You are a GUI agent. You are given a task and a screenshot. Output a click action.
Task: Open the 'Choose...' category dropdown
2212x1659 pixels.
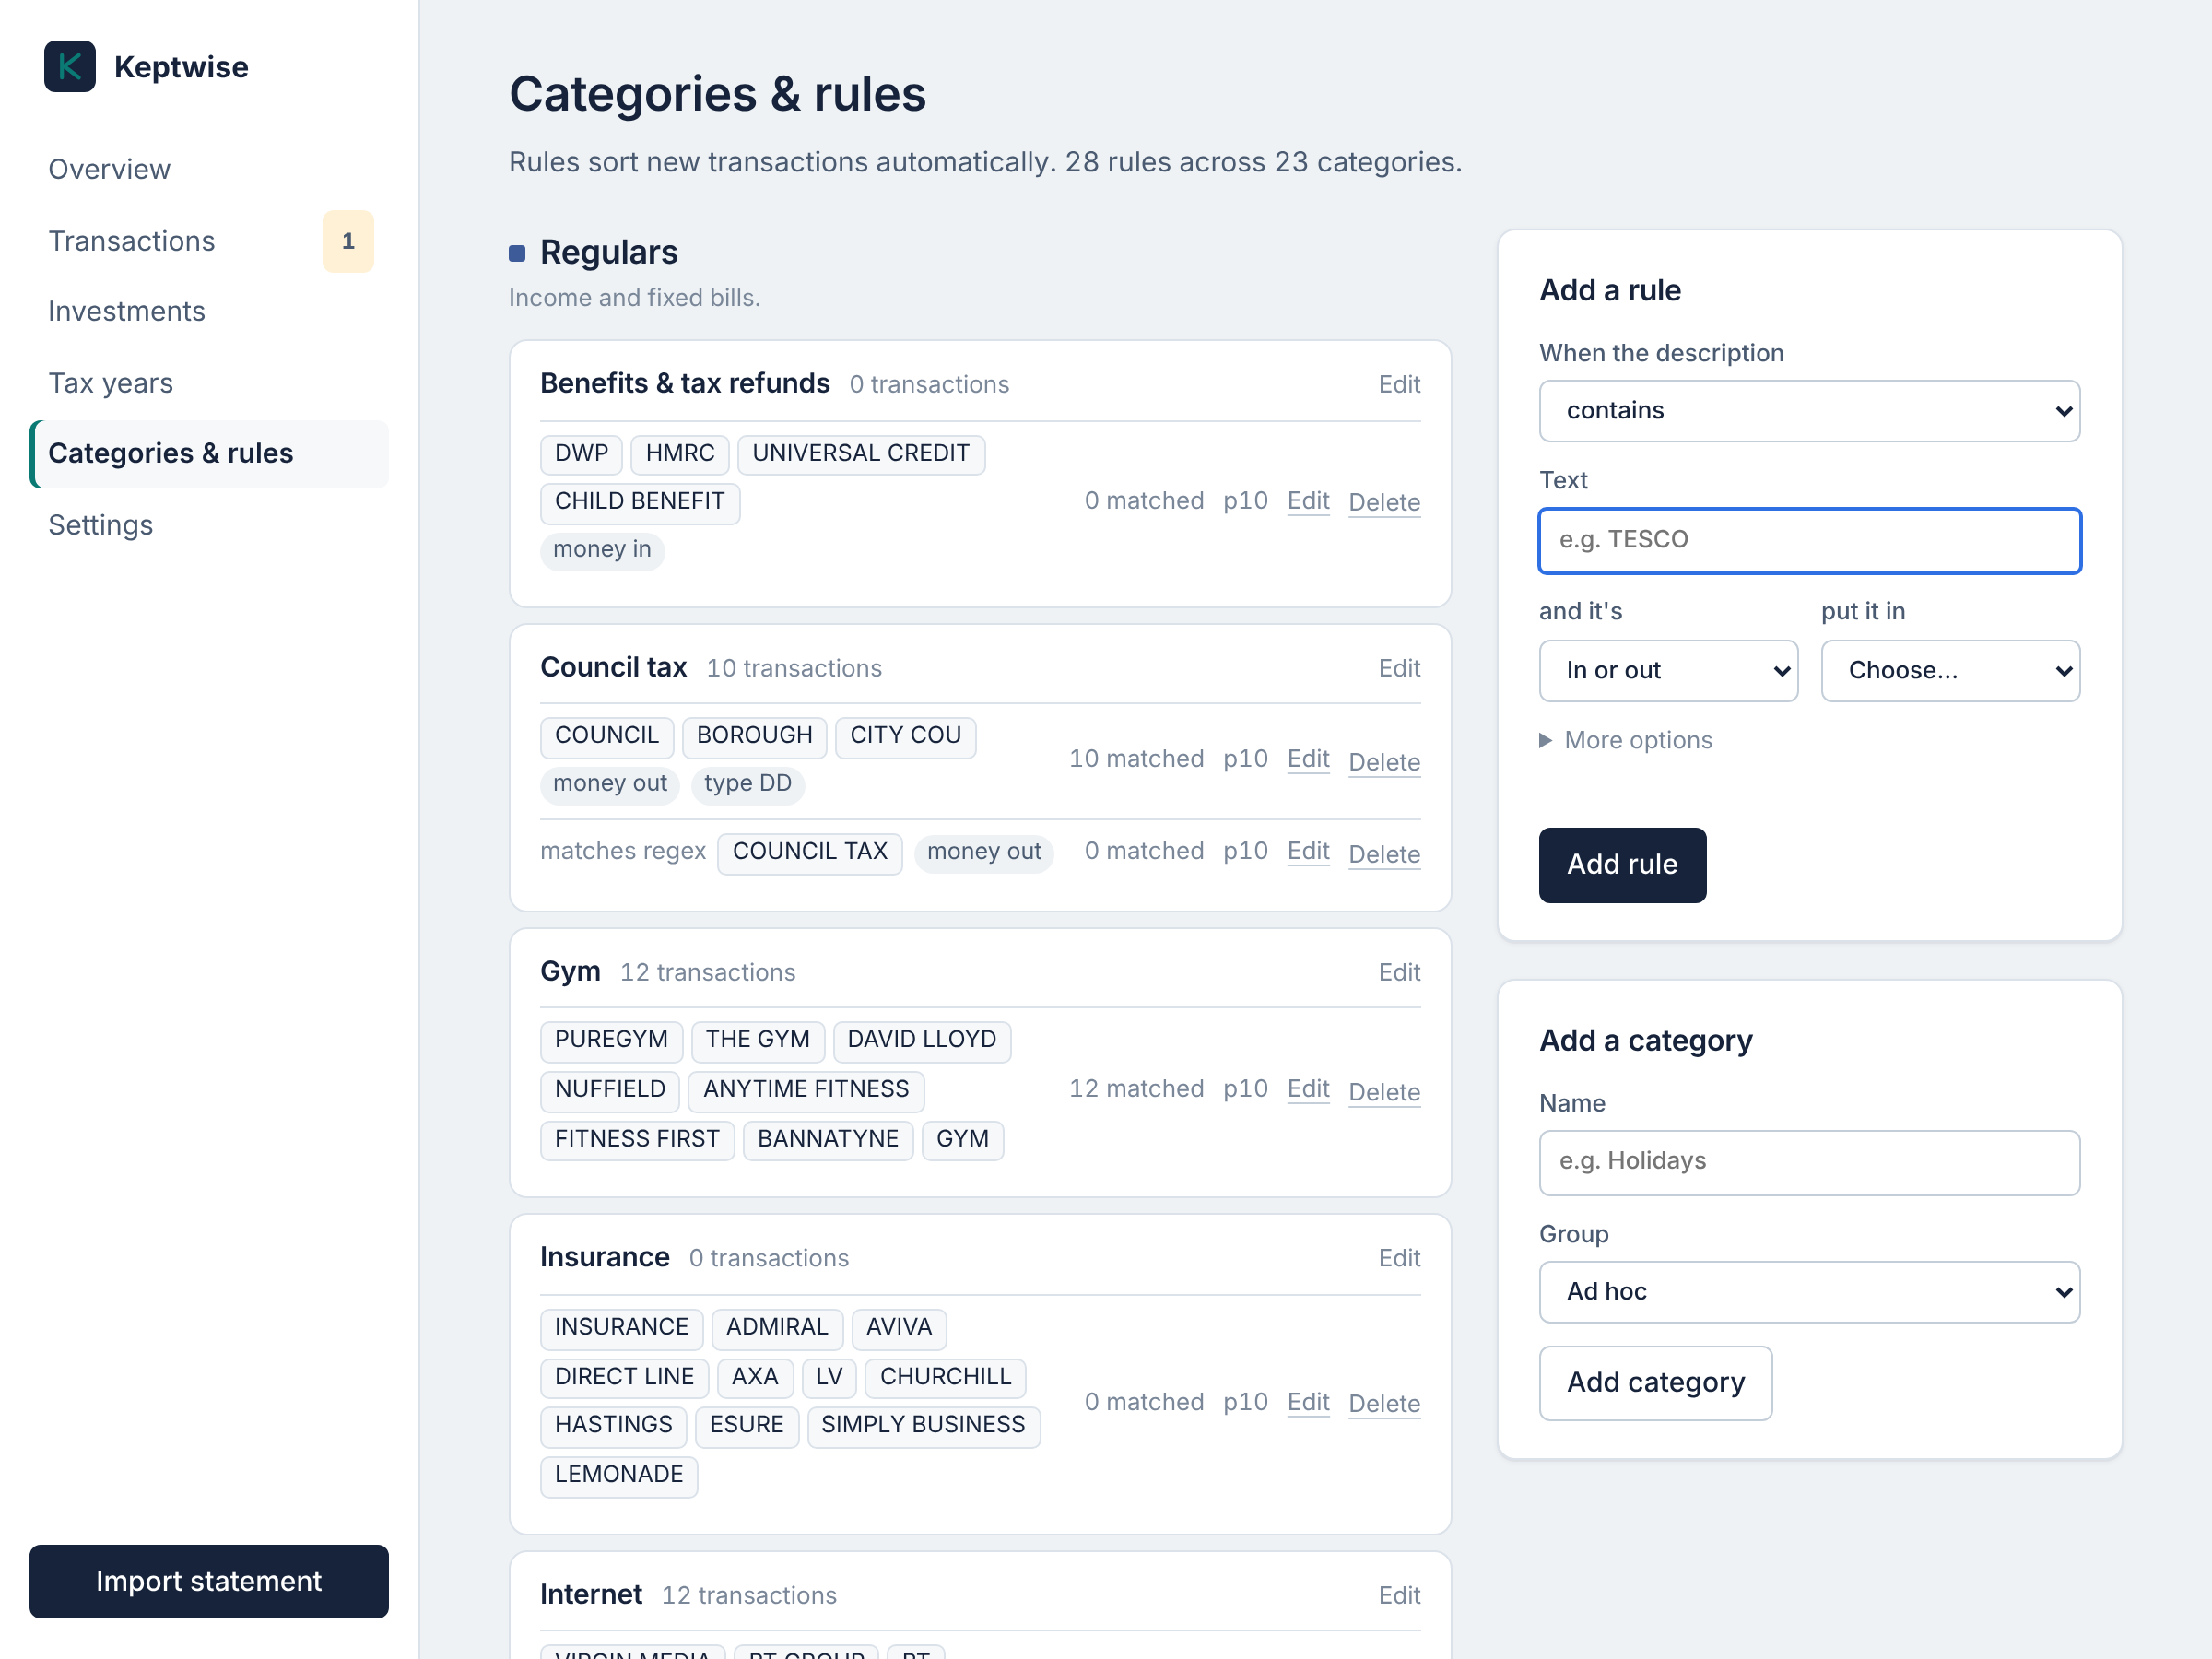[x=1950, y=670]
